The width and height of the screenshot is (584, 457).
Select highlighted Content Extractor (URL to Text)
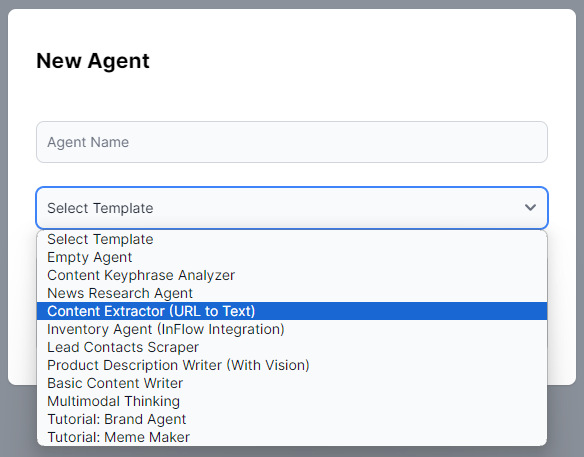[x=292, y=311]
